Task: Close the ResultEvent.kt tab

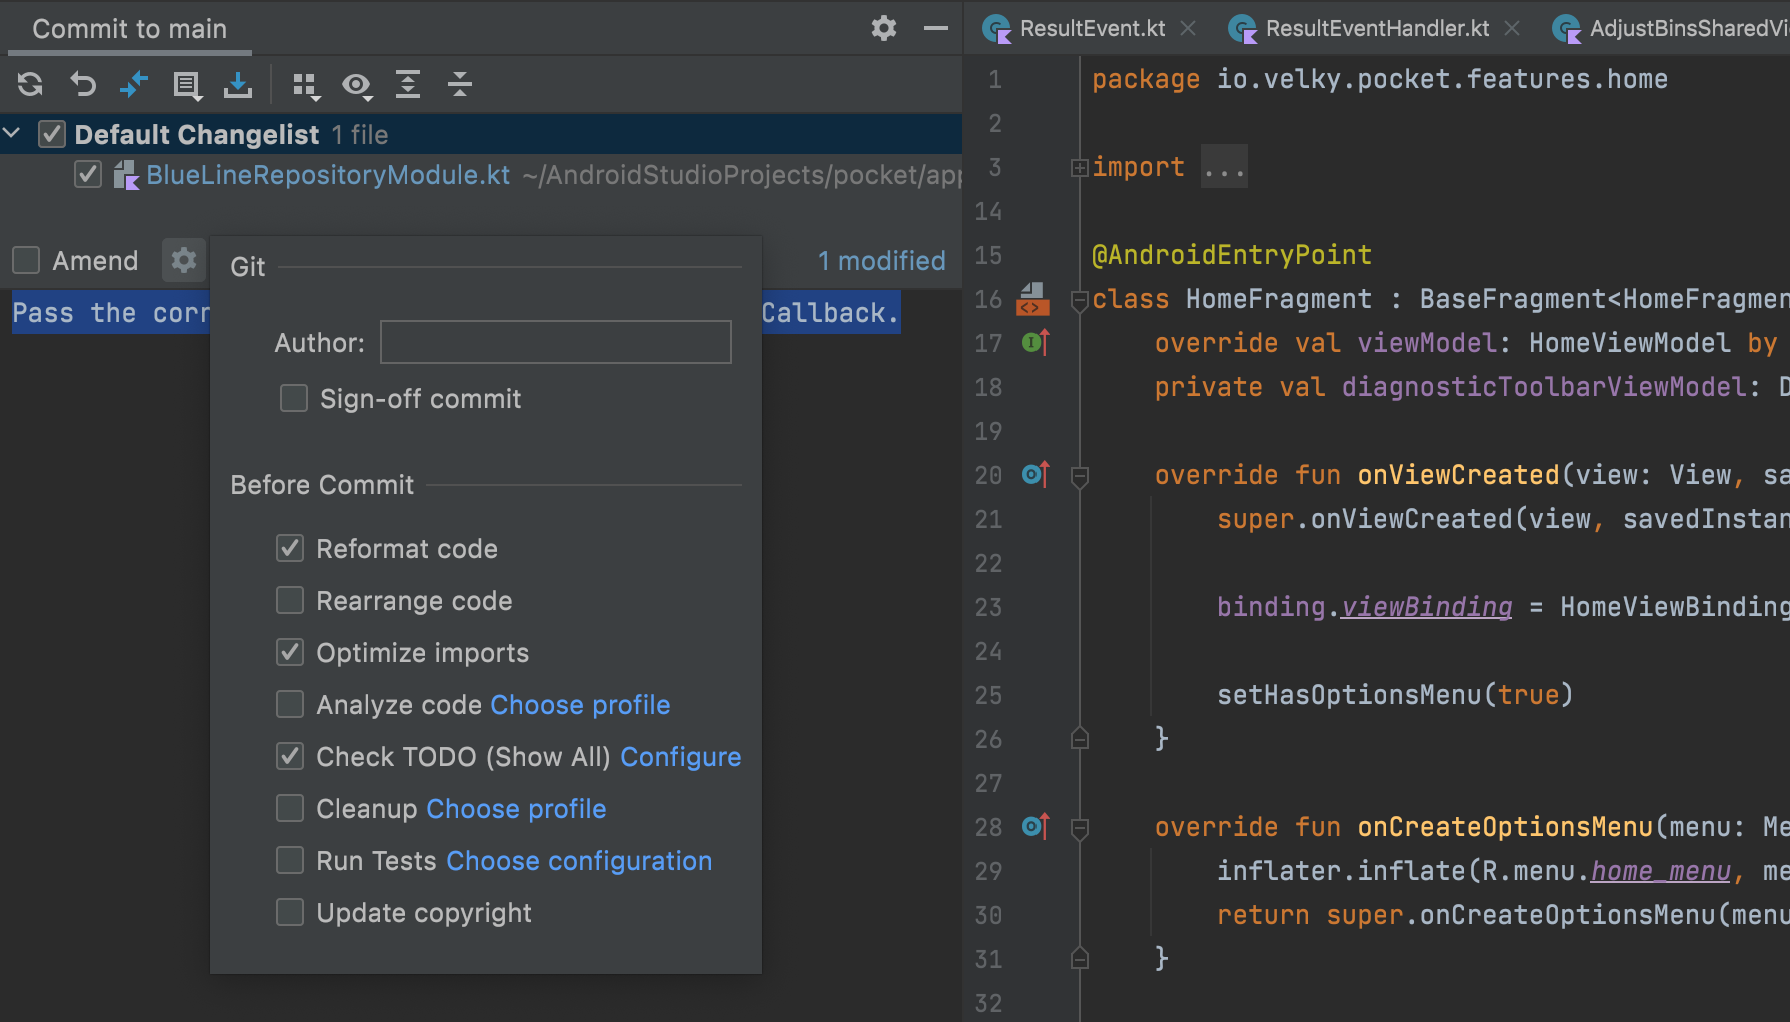Action: coord(1188,28)
